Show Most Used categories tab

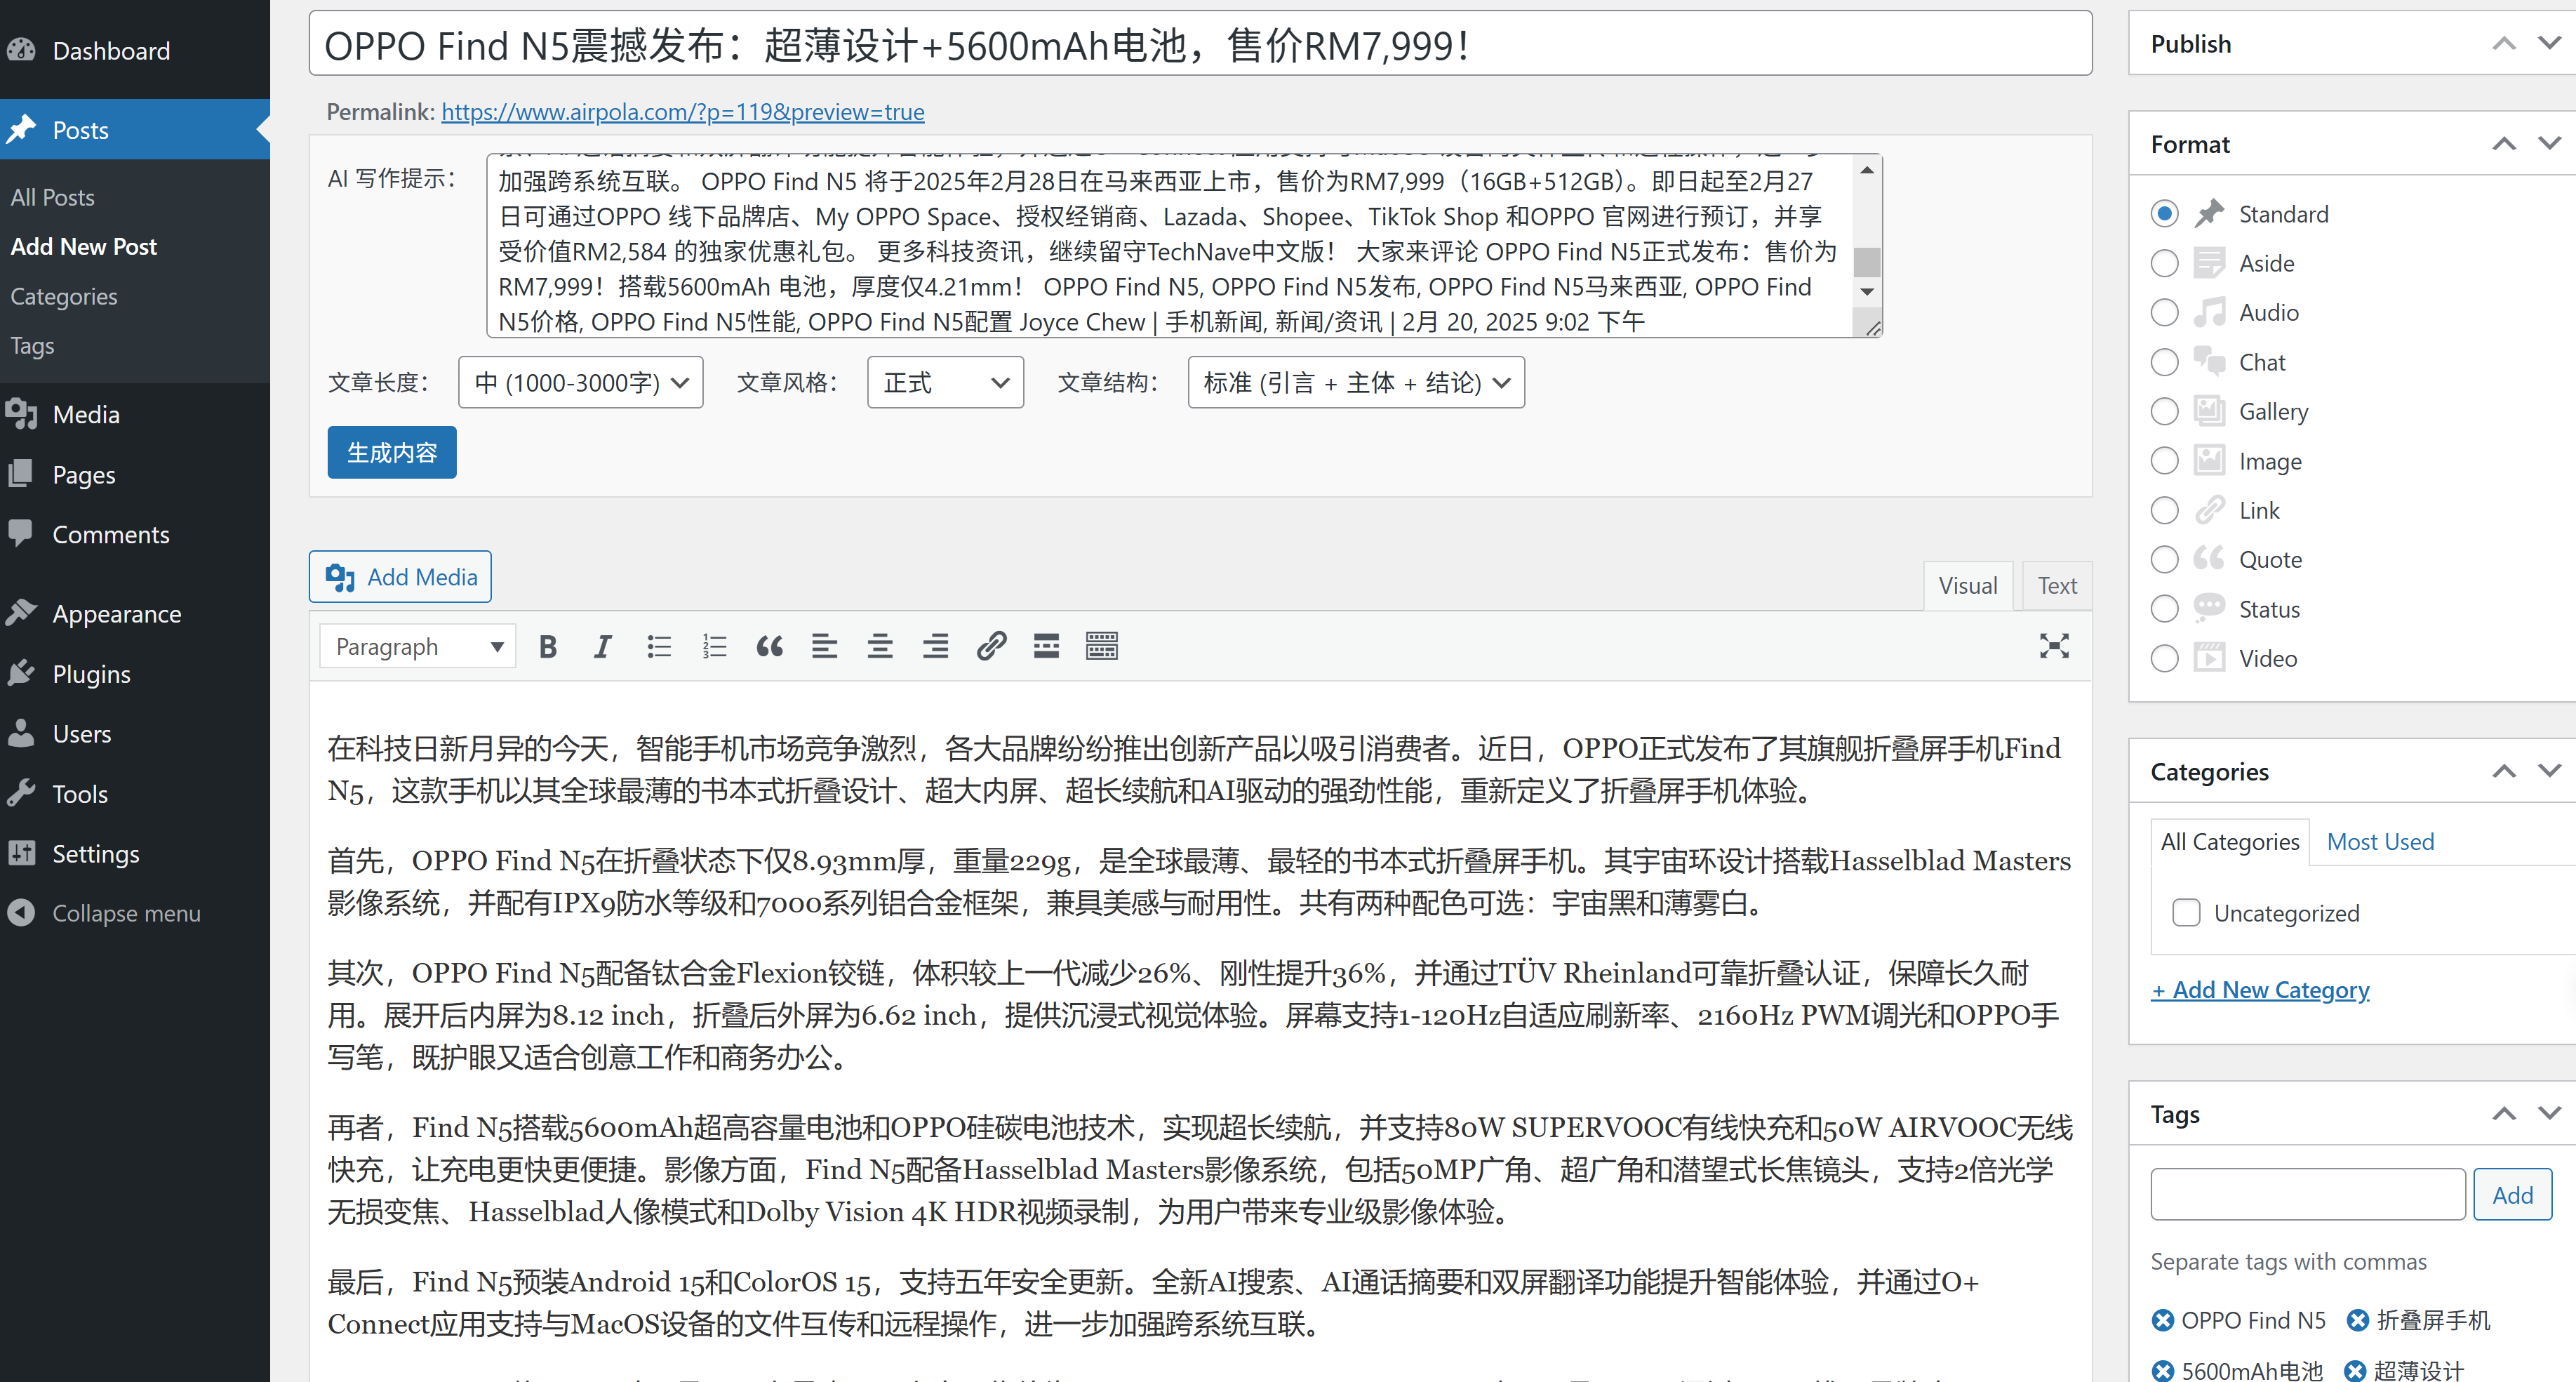tap(2380, 842)
